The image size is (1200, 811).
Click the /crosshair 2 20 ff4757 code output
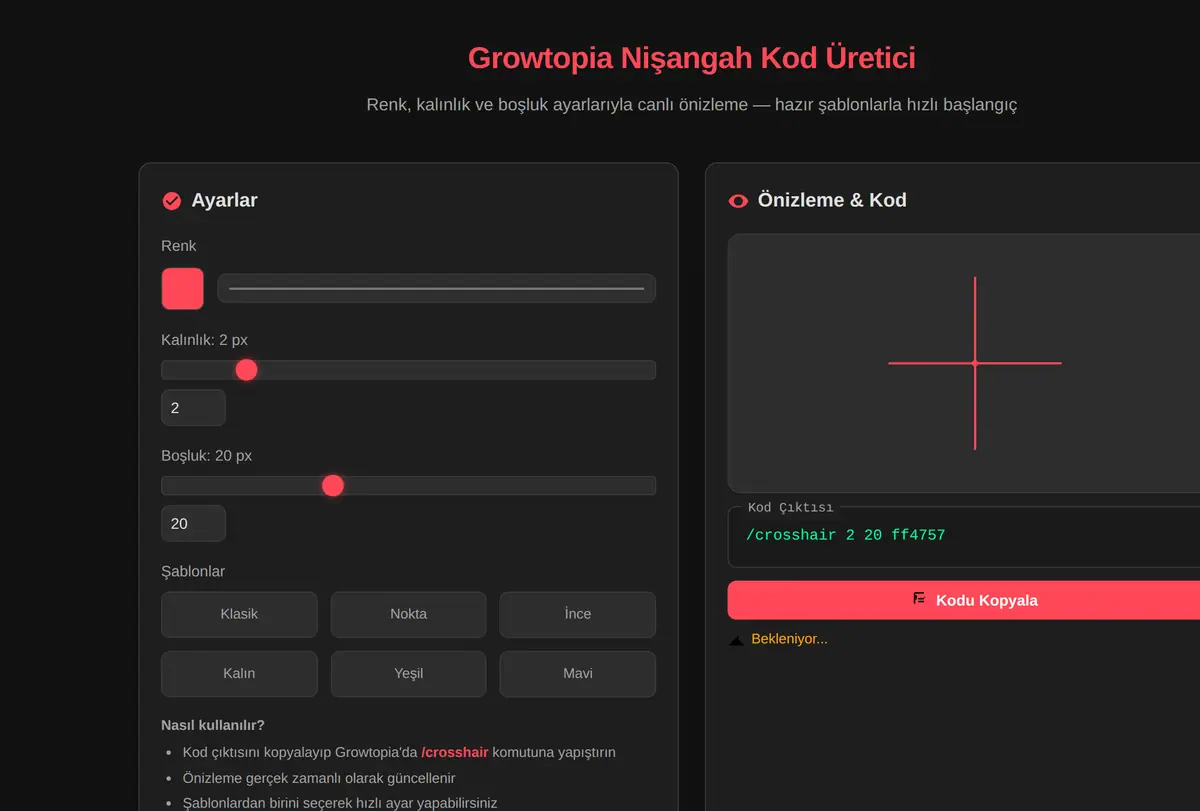click(845, 535)
